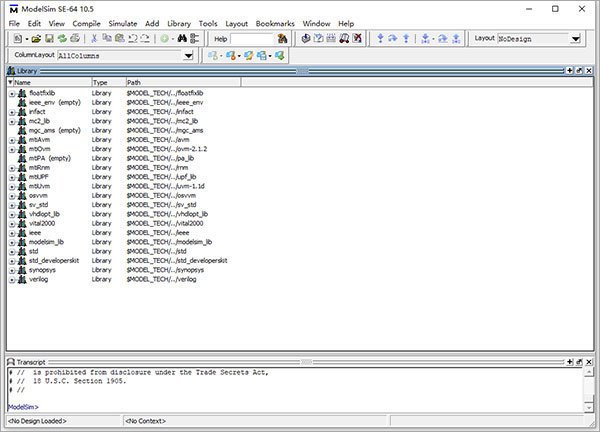Image resolution: width=600 pixels, height=432 pixels.
Task: Toggle the sort triangle left of the Name column
Action: (10, 82)
